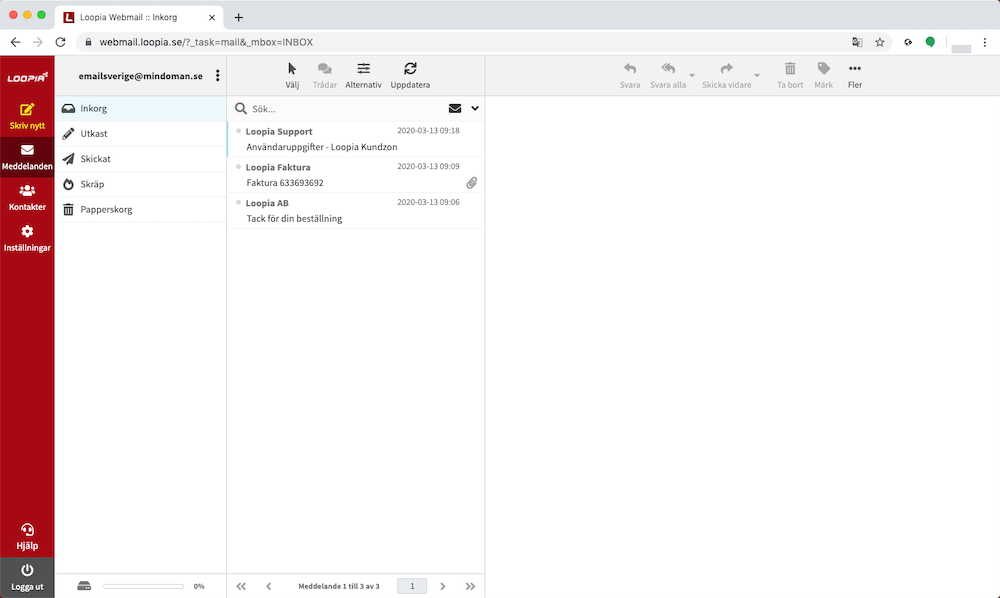Go to last page of messages

[x=470, y=587]
